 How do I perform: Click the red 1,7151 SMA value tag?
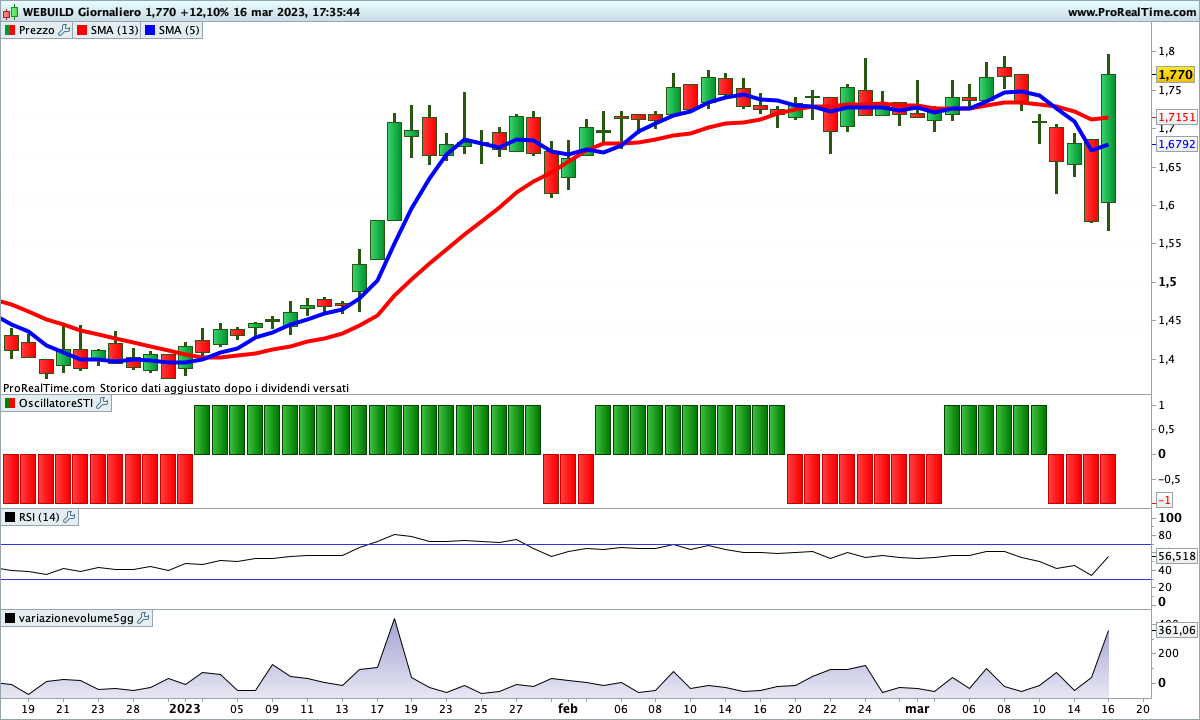click(x=1177, y=117)
